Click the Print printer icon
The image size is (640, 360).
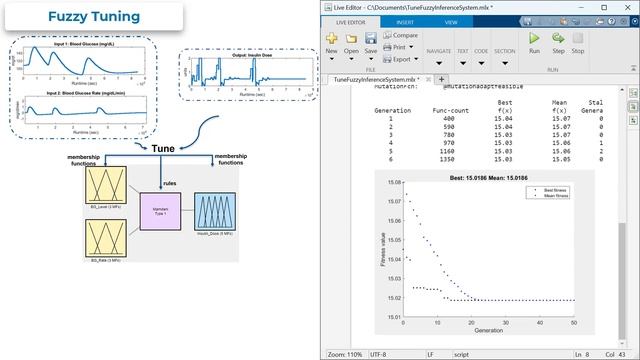coord(387,47)
